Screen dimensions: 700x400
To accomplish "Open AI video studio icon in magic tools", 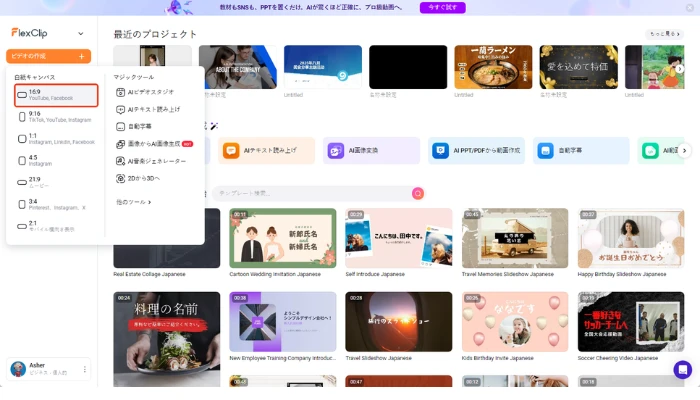I will pyautogui.click(x=120, y=92).
